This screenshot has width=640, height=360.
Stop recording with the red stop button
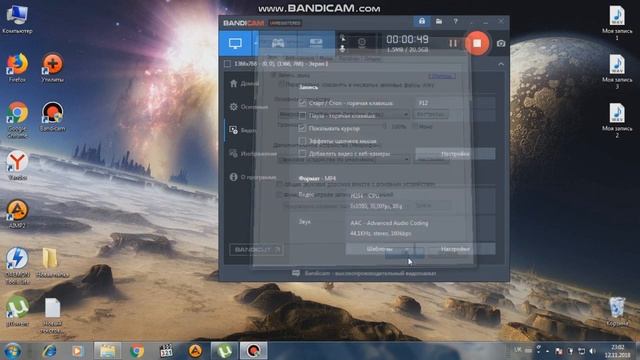click(x=477, y=43)
